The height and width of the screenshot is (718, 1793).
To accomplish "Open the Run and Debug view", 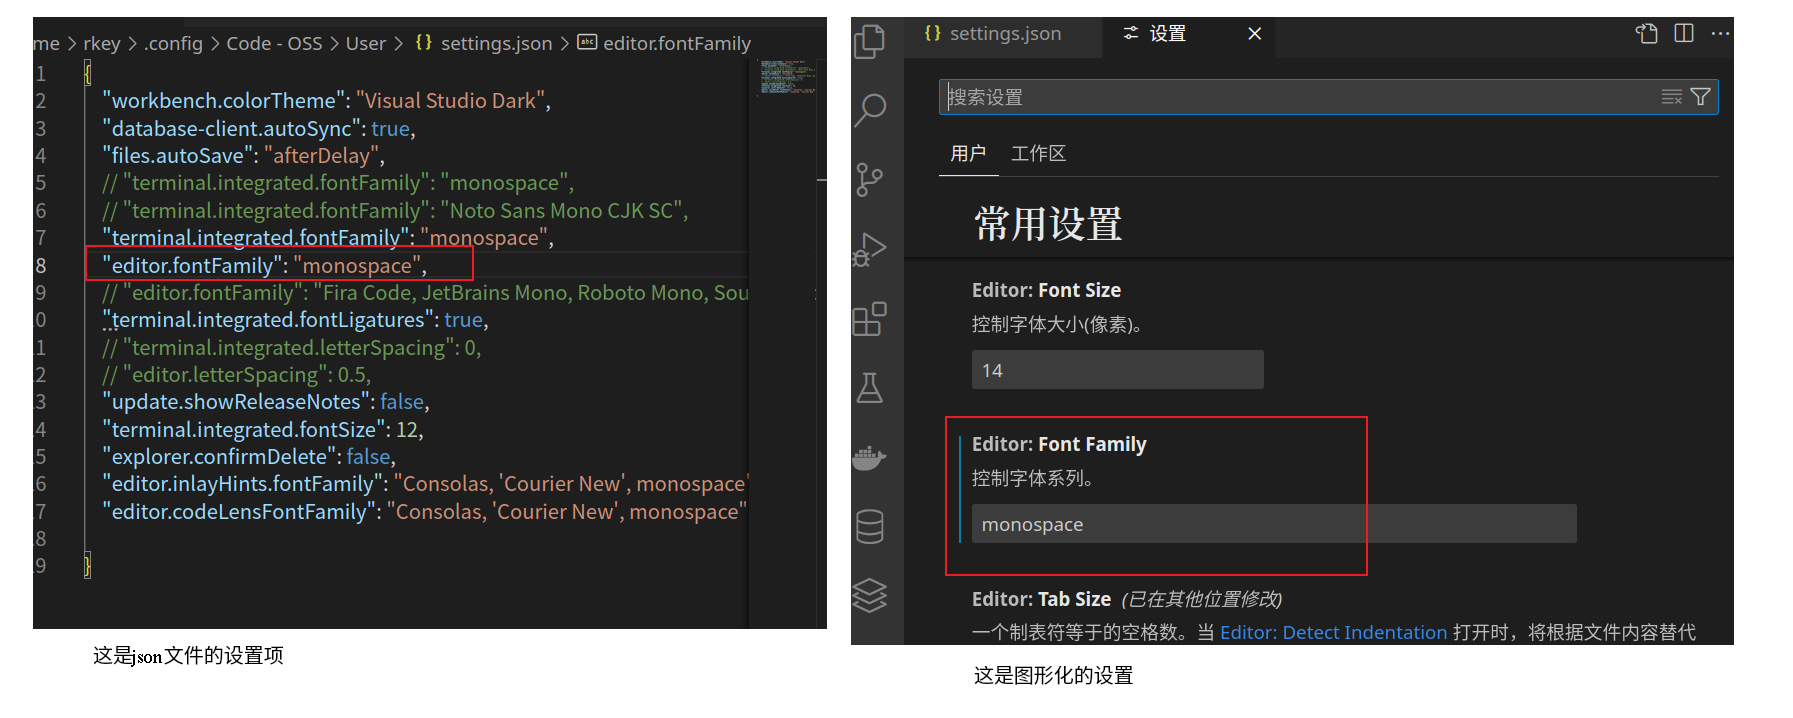I will (x=870, y=249).
